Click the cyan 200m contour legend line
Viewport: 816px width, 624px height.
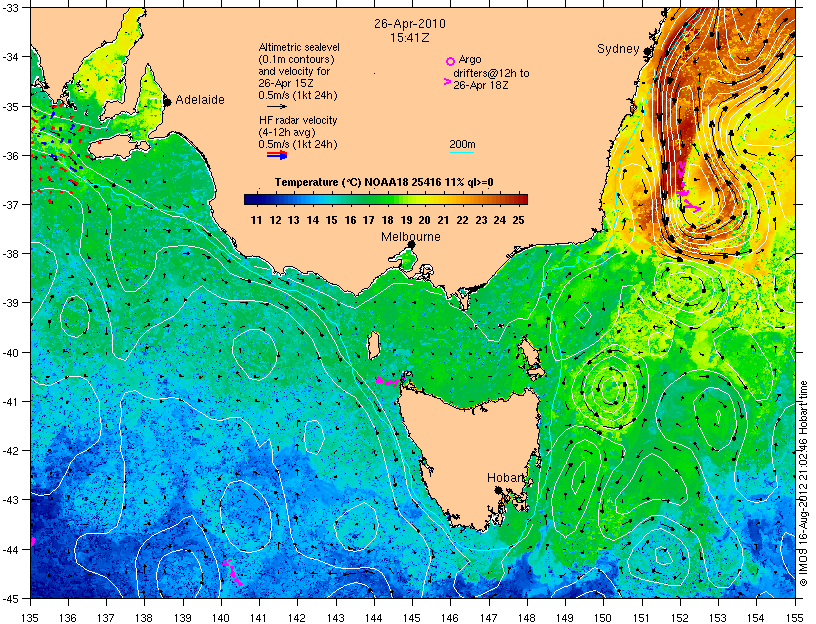[x=462, y=152]
